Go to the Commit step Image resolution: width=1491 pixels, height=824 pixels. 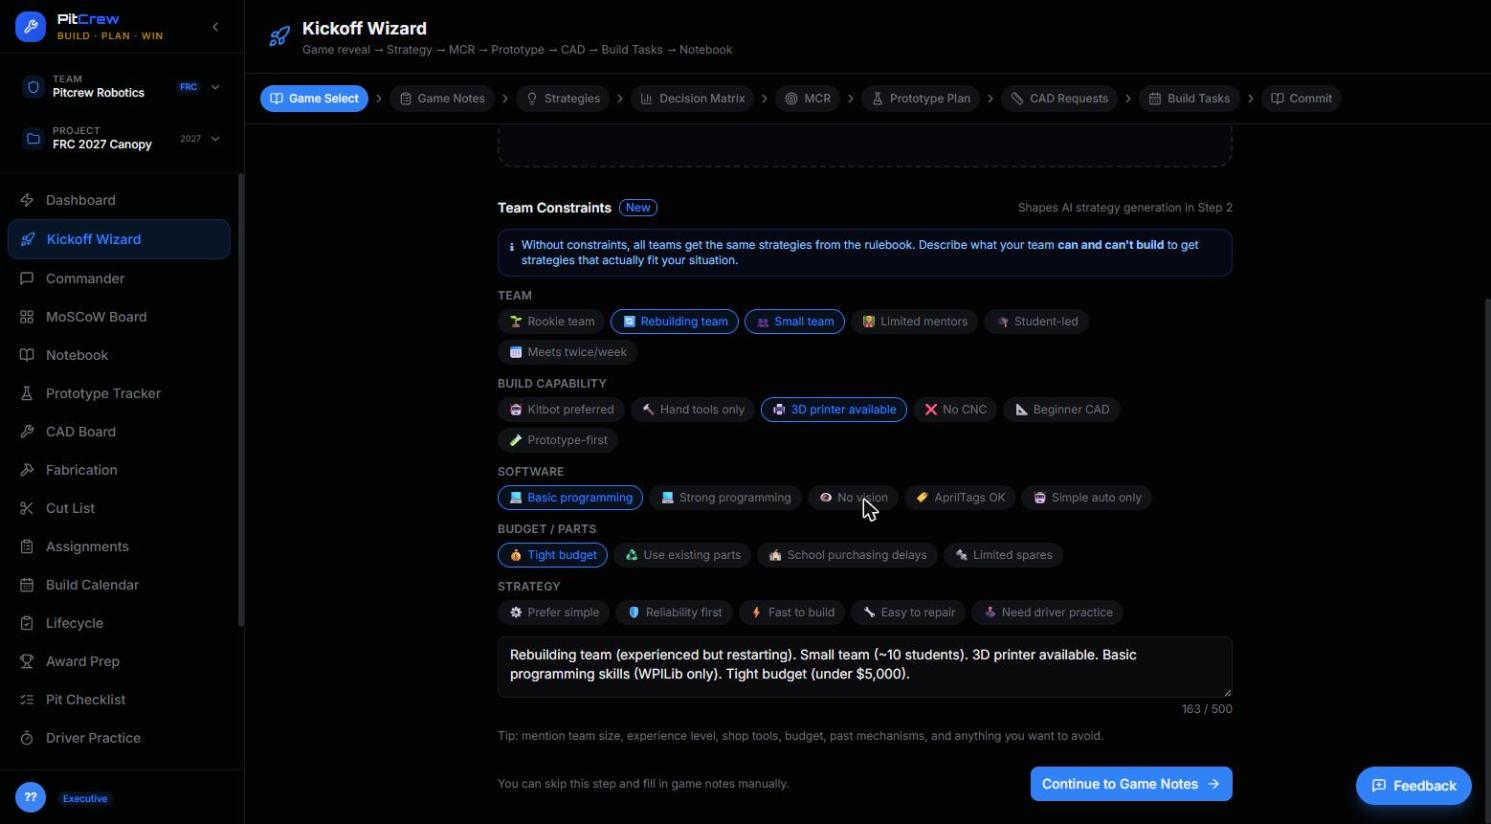(1301, 98)
